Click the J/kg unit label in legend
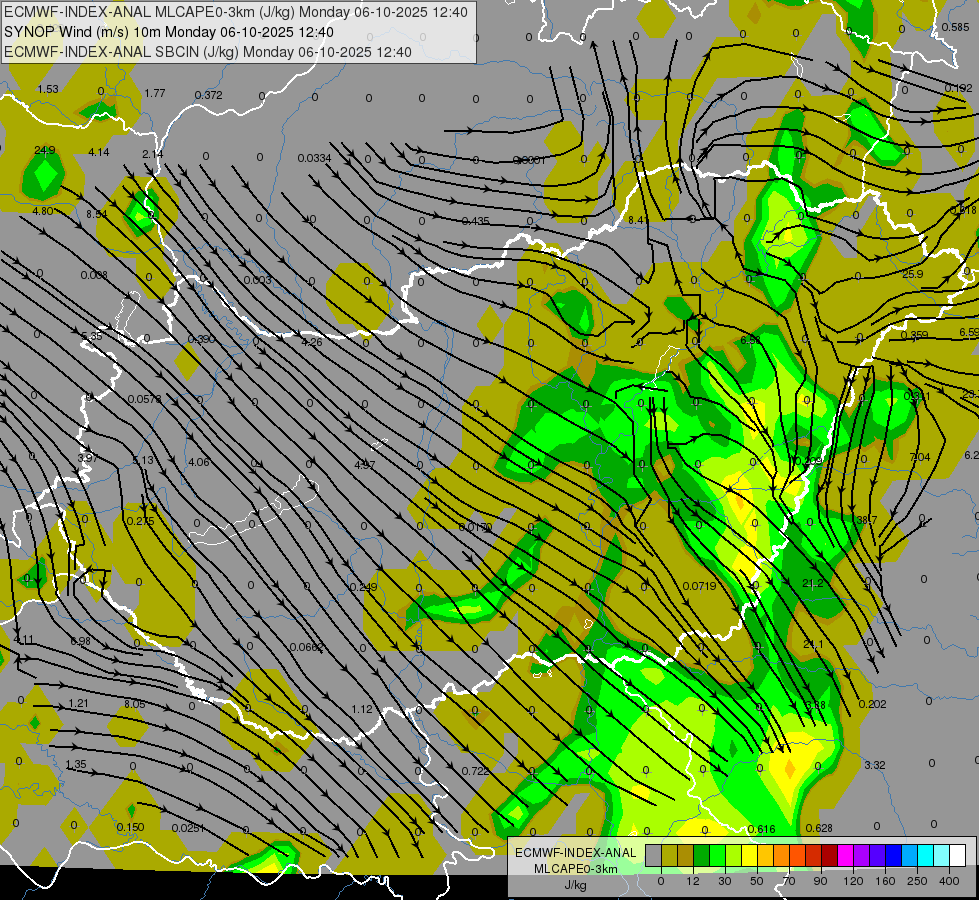 576,885
